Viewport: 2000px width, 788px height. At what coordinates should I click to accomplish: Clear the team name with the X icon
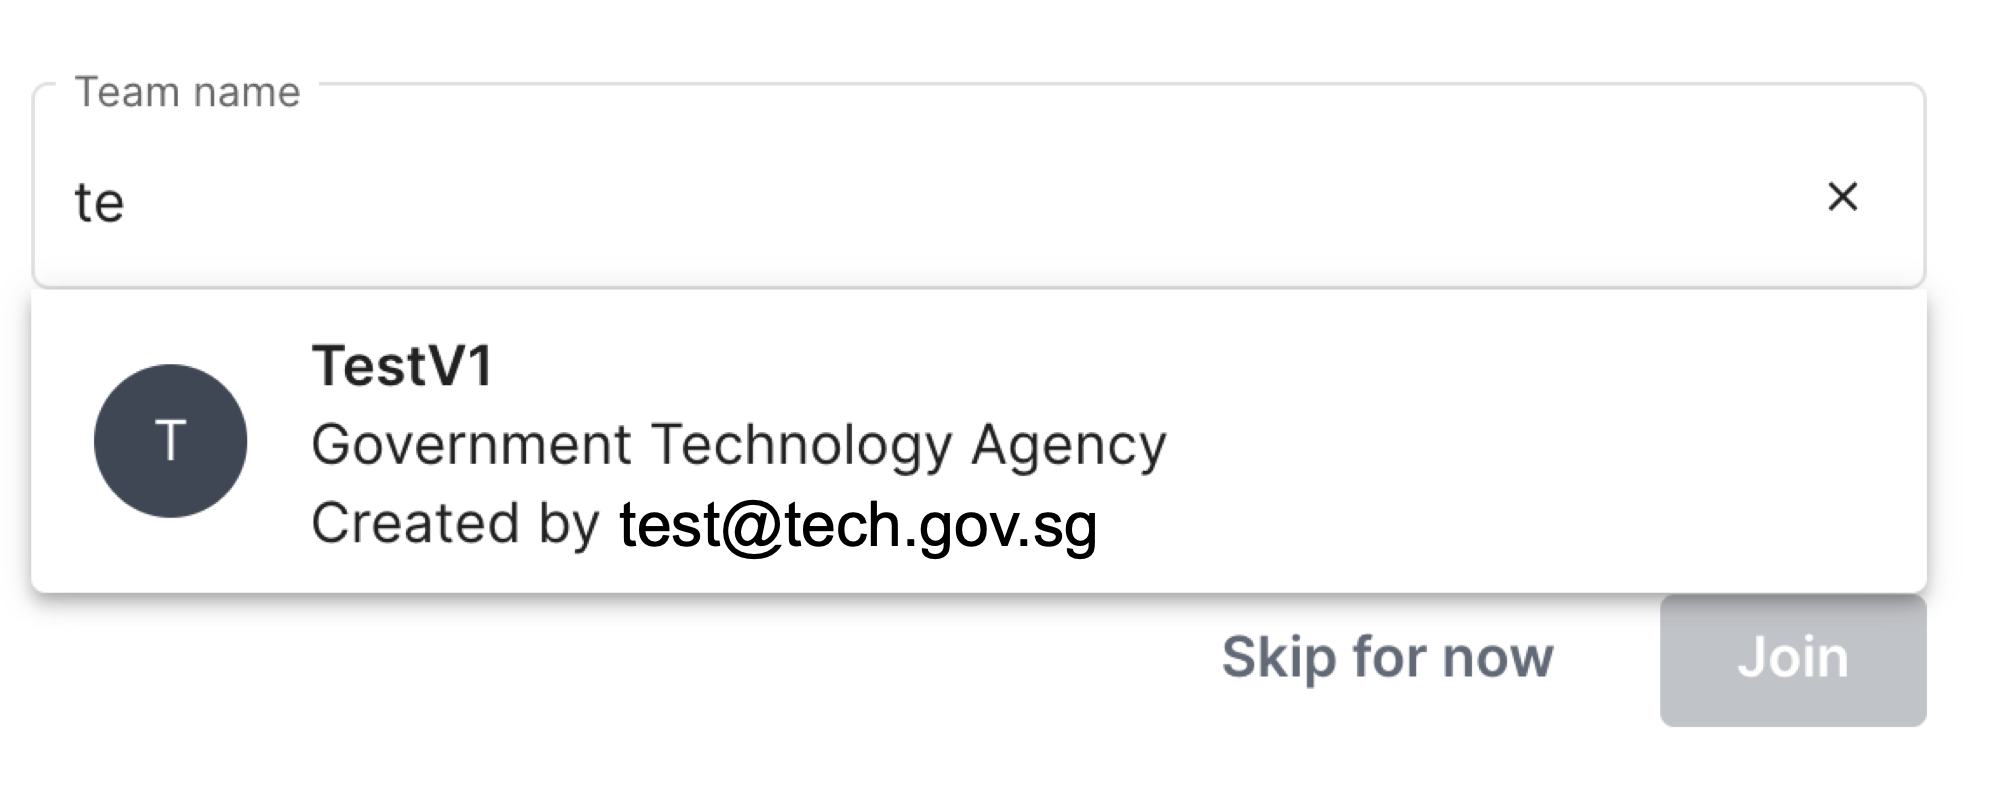tap(1842, 197)
